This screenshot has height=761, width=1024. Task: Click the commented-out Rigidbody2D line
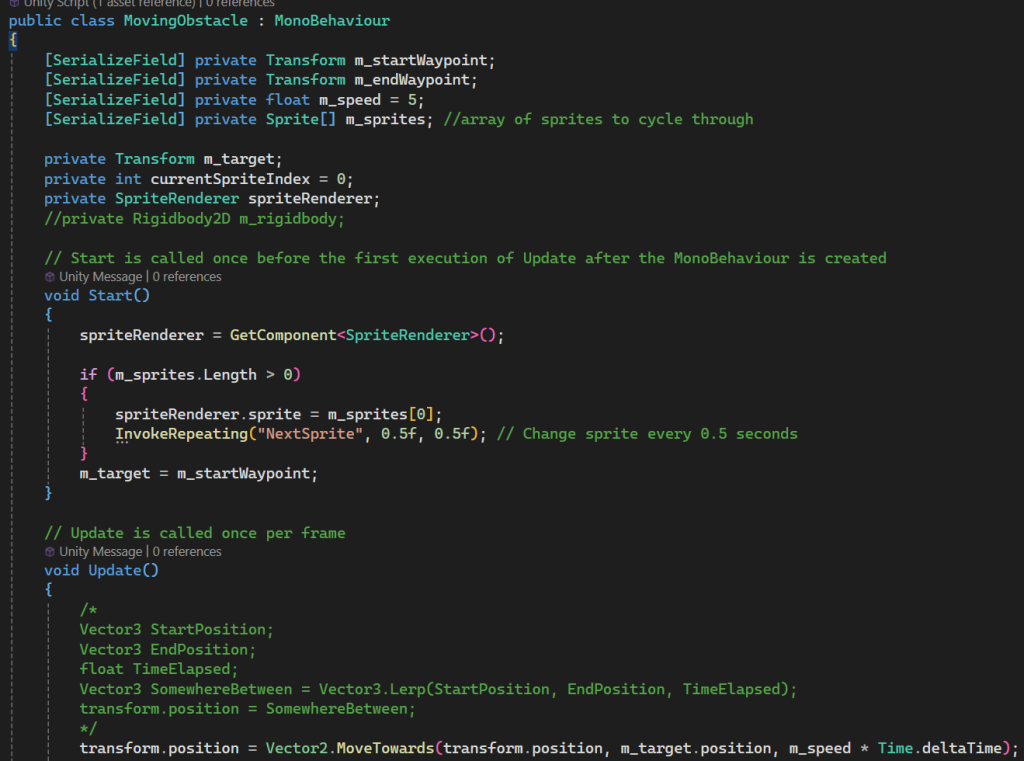click(194, 219)
